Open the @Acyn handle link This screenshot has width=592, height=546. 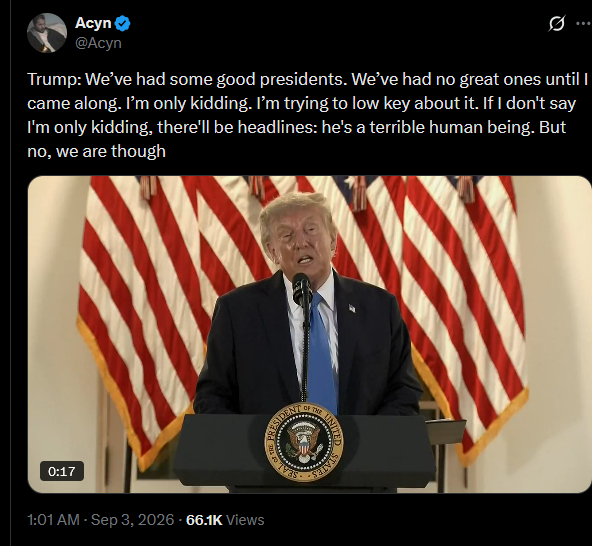(x=98, y=43)
